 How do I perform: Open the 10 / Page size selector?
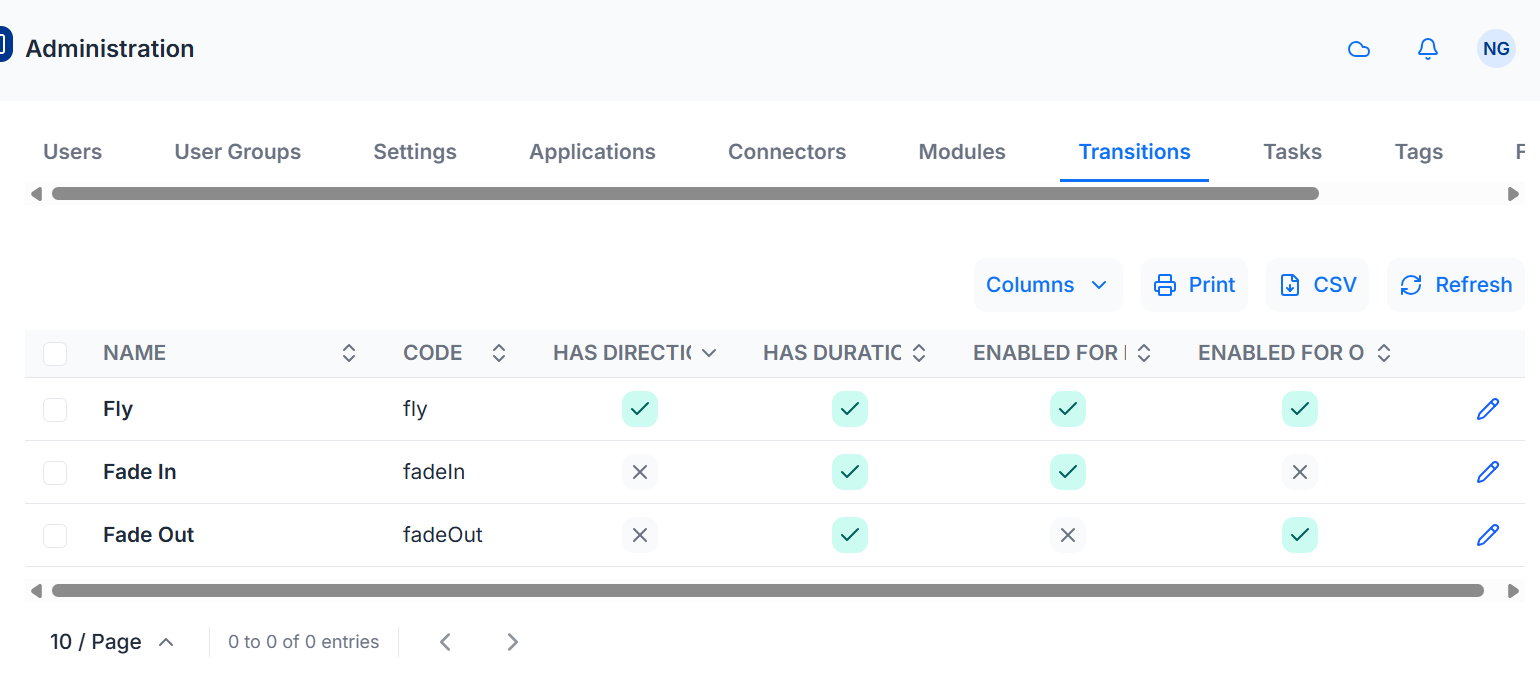click(112, 642)
